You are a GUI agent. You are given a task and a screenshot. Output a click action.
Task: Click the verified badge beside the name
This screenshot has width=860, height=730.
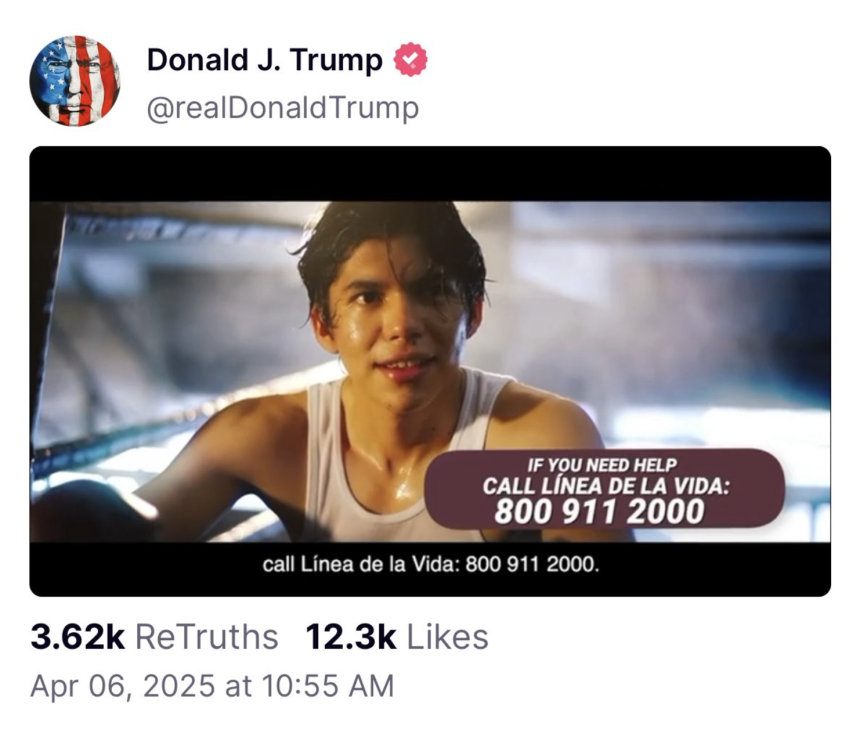[410, 61]
